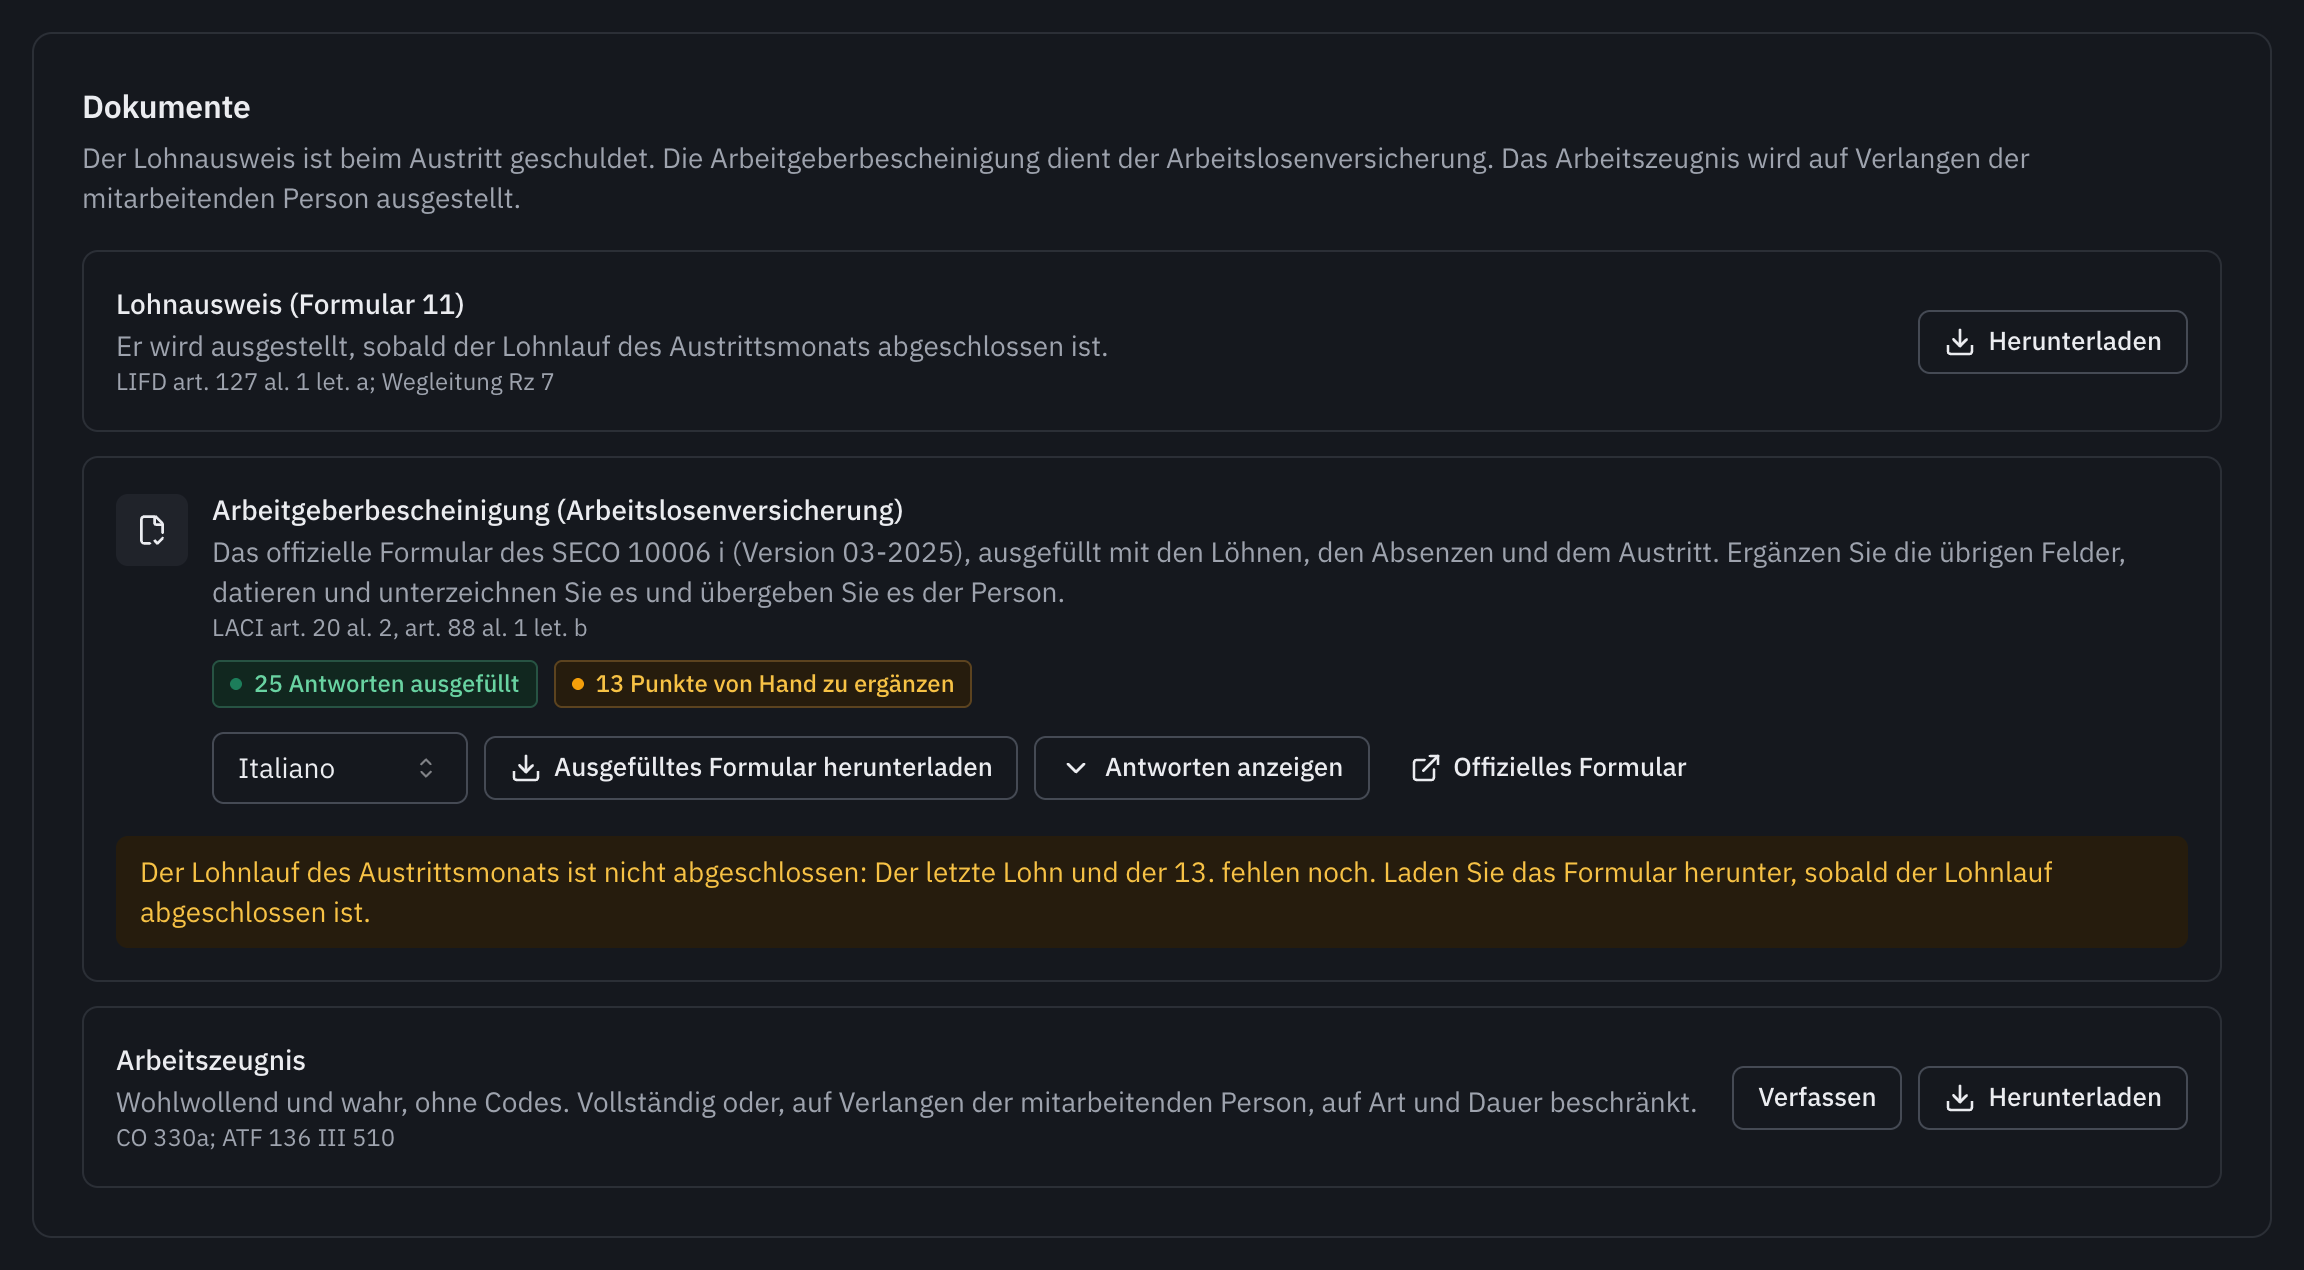The height and width of the screenshot is (1270, 2304).
Task: Open the Italiano language dropdown
Action: [339, 768]
